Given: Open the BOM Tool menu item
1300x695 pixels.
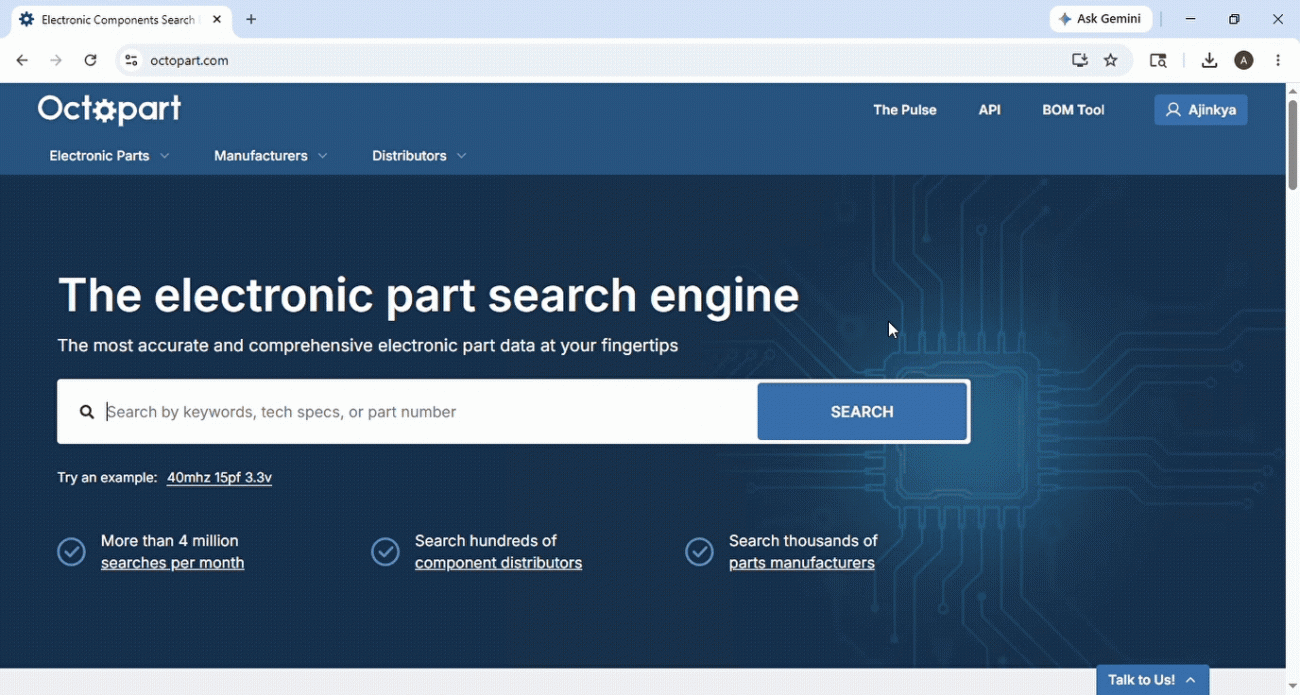Looking at the screenshot, I should tap(1073, 110).
